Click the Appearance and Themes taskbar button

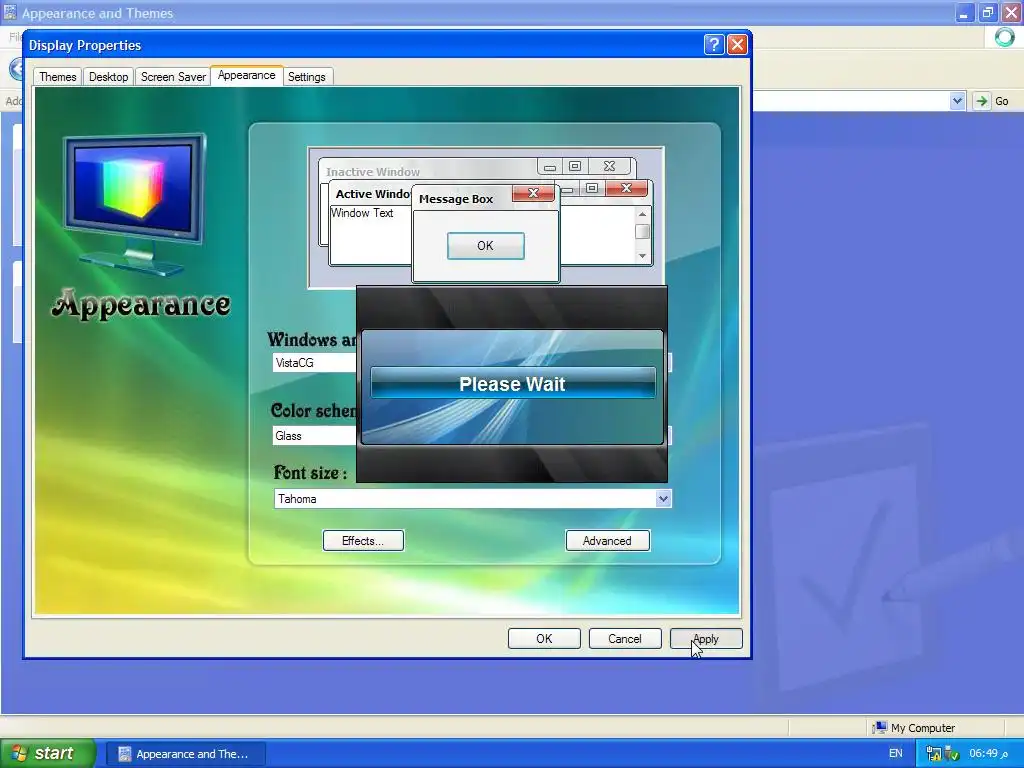185,754
